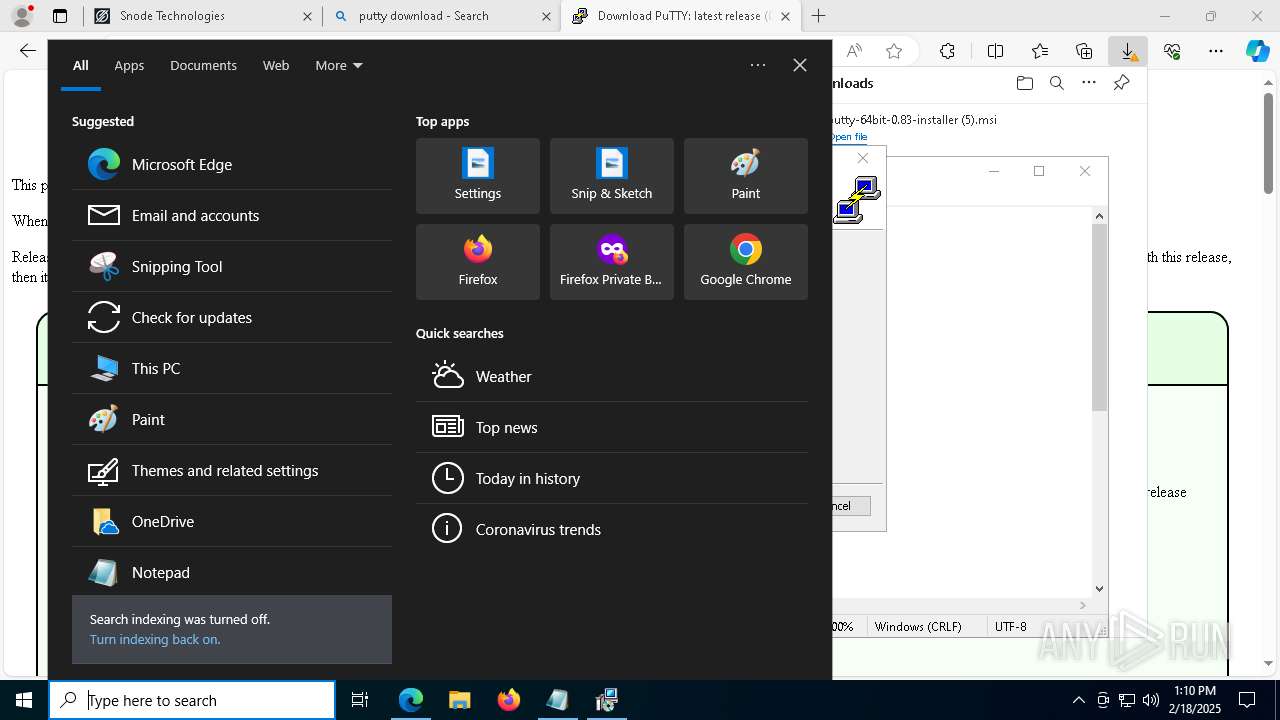Launch Google Chrome tile
This screenshot has height=720, width=1280.
[746, 262]
